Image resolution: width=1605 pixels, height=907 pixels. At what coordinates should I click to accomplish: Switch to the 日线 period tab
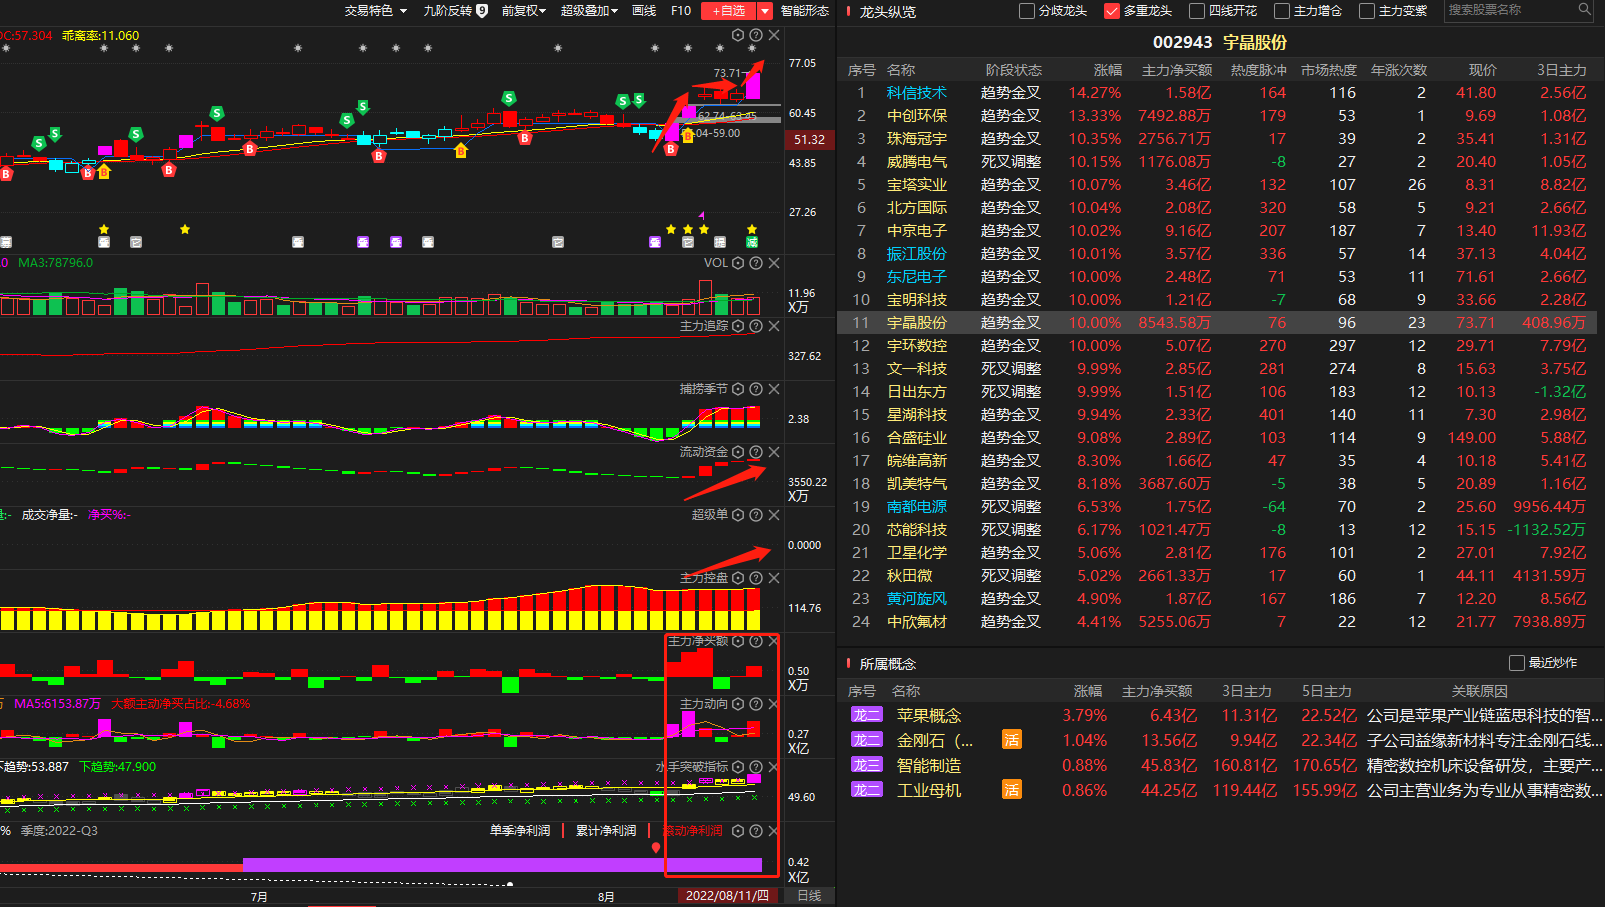coord(809,895)
